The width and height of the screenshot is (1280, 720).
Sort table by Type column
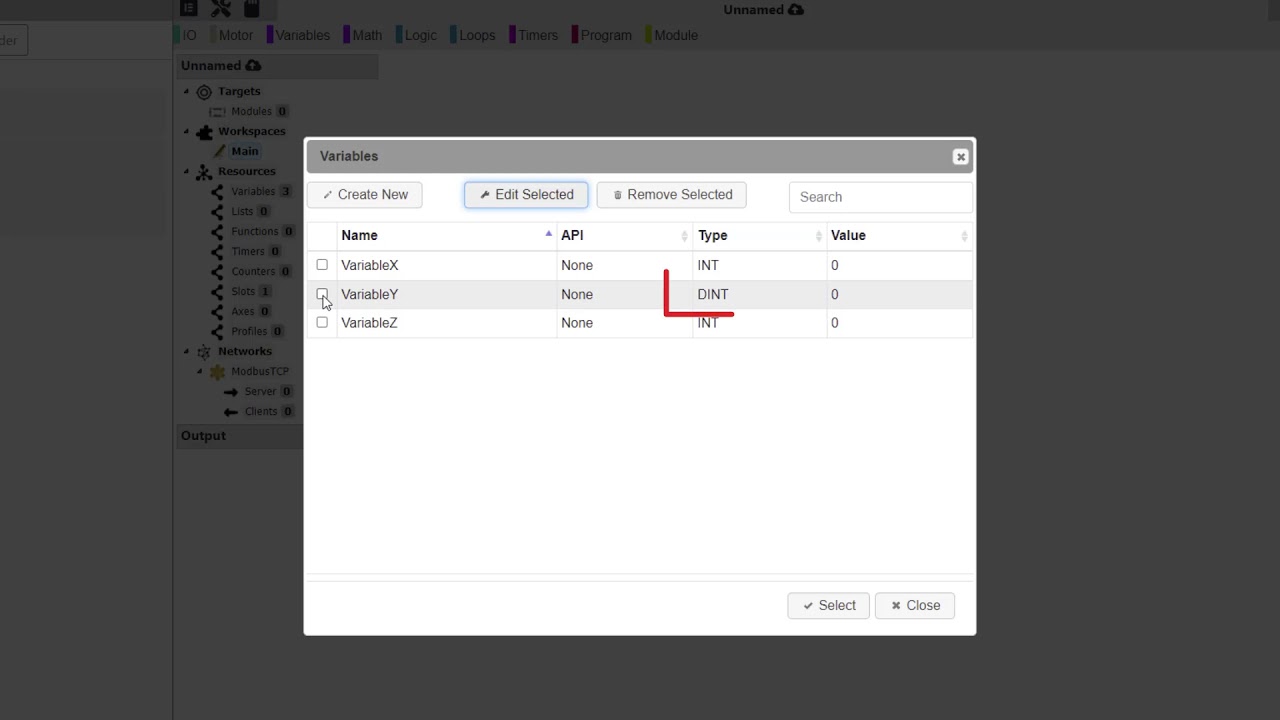760,236
